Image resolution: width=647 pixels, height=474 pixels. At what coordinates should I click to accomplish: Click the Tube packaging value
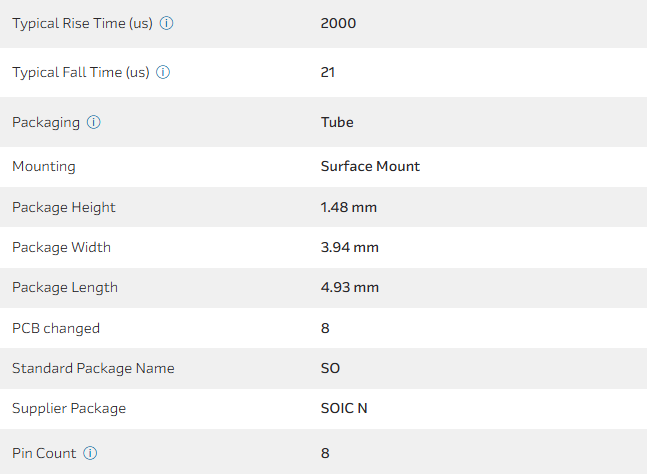point(337,122)
